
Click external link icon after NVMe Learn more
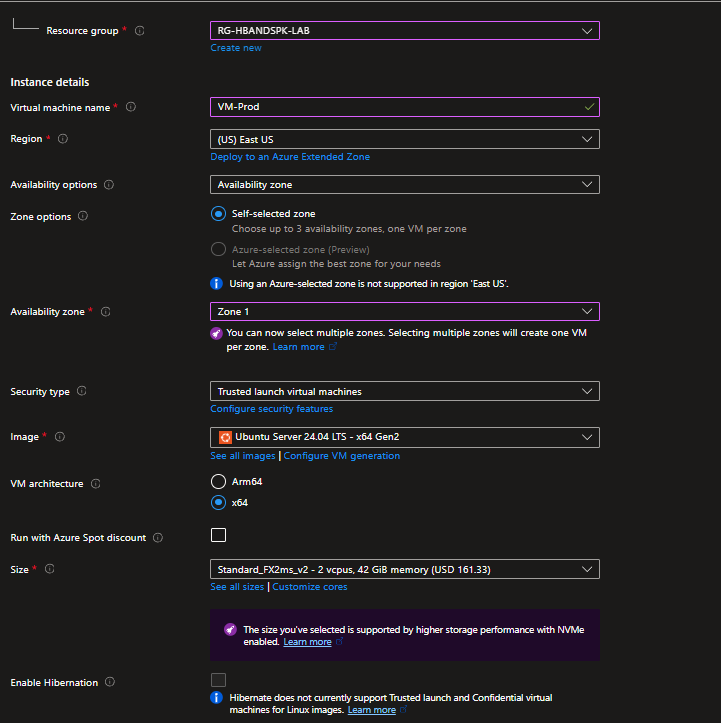pyautogui.click(x=340, y=641)
